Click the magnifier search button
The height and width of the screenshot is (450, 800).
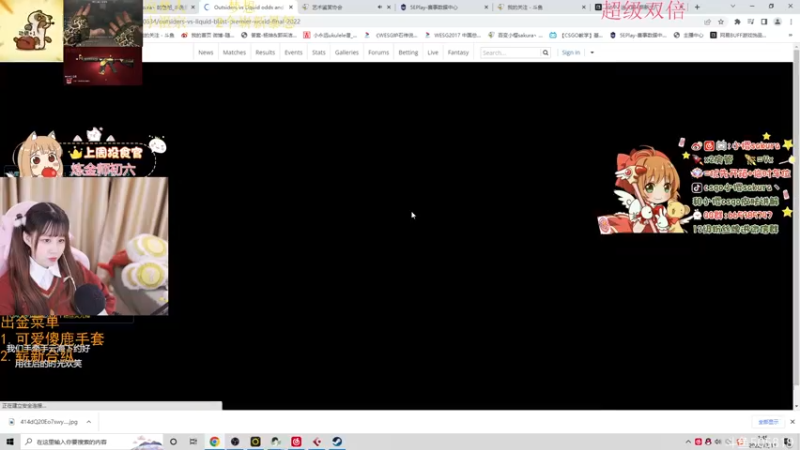(545, 53)
